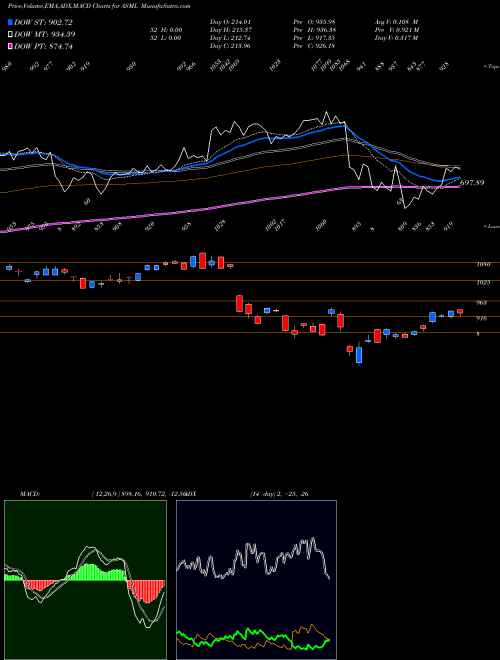The width and height of the screenshot is (500, 660).
Task: Click the 697.89 price label on EMA chart
Action: pos(472,183)
